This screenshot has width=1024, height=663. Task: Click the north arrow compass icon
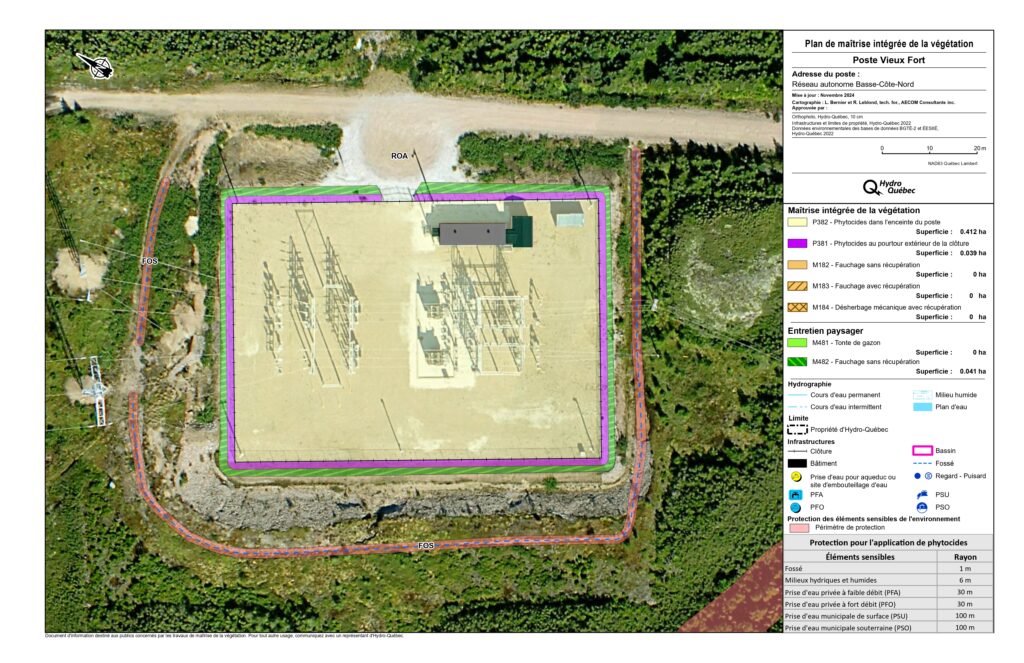(x=97, y=67)
